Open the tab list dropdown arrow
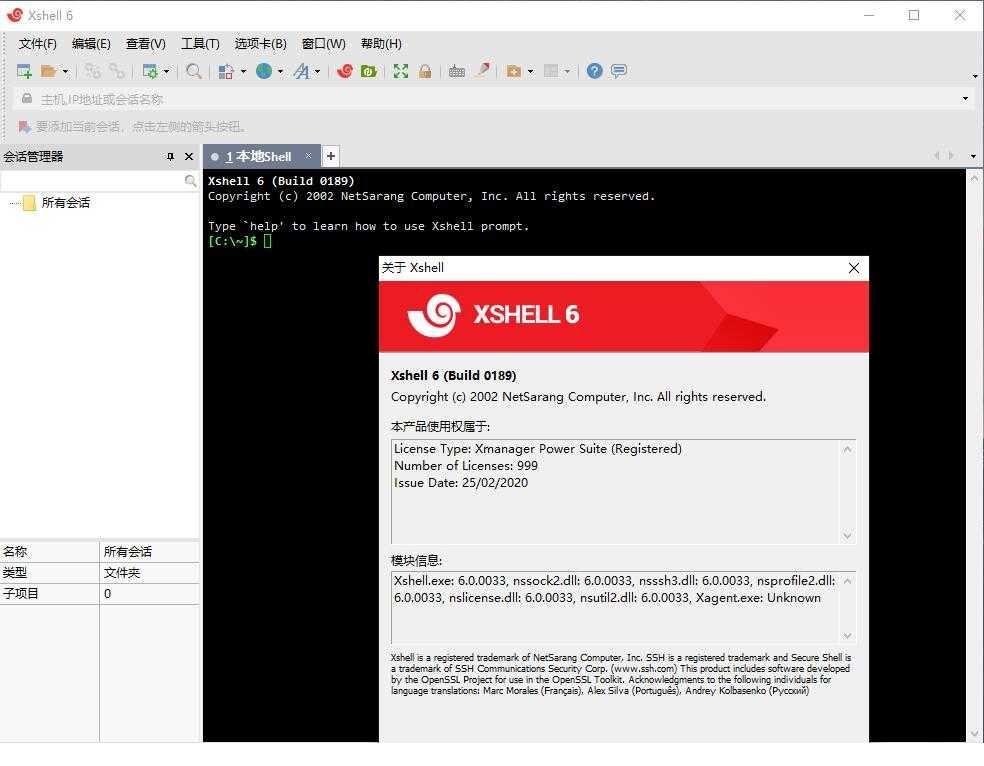This screenshot has width=984, height=766. point(973,156)
